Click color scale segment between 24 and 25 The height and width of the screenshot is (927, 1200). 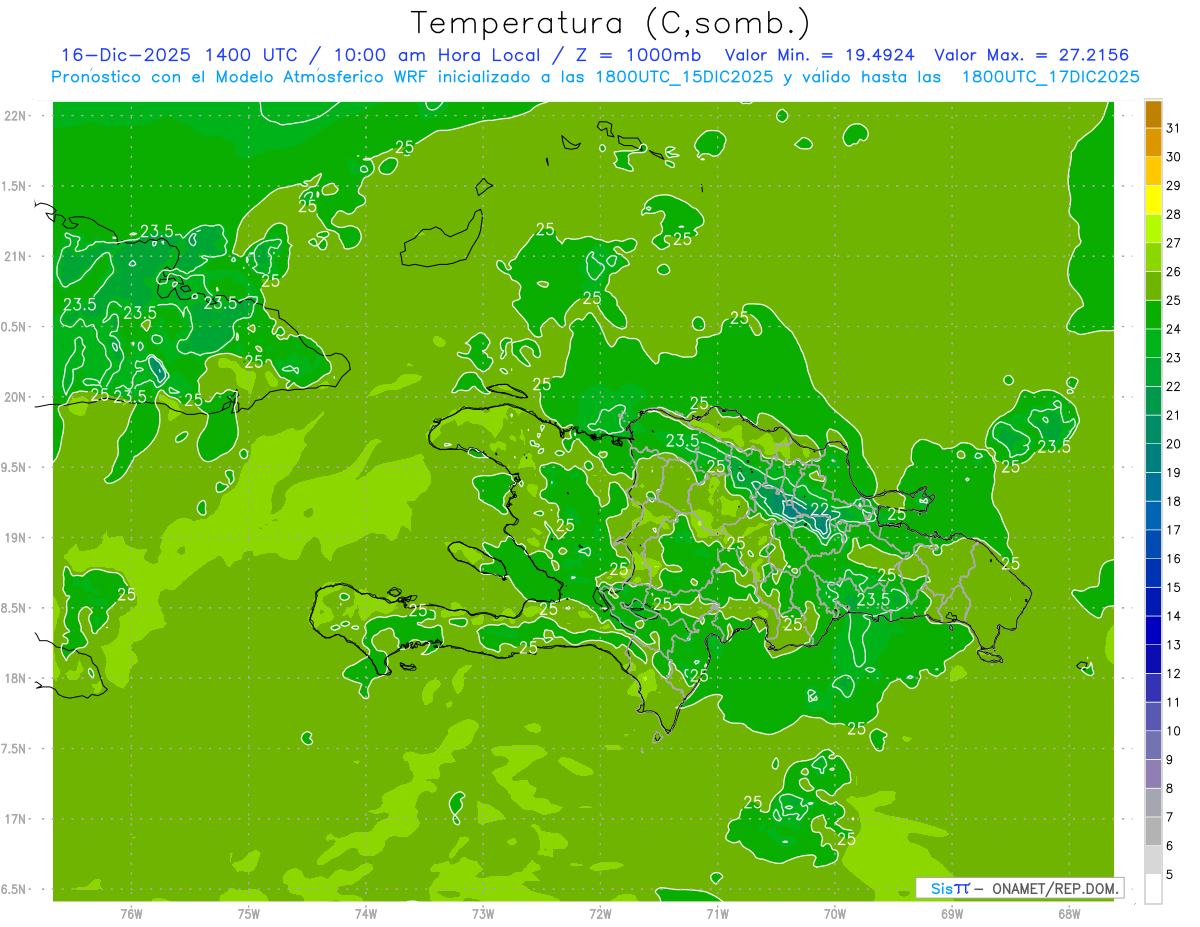pyautogui.click(x=1153, y=315)
